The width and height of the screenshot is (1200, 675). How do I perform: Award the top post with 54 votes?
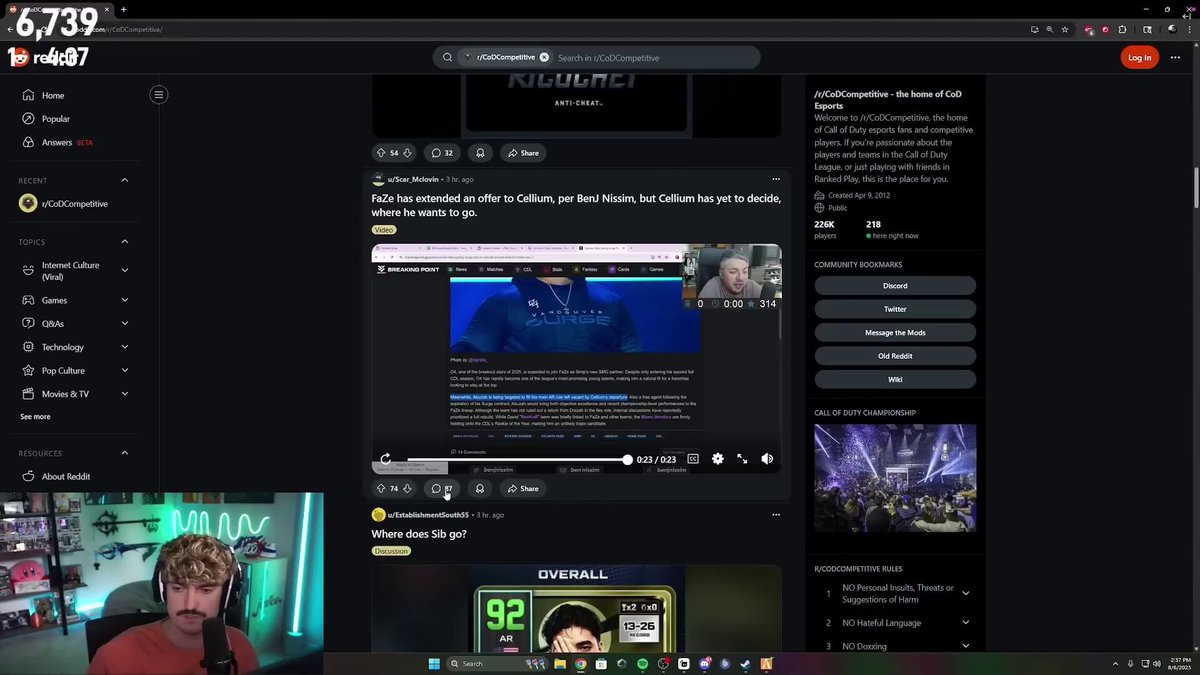(x=480, y=153)
